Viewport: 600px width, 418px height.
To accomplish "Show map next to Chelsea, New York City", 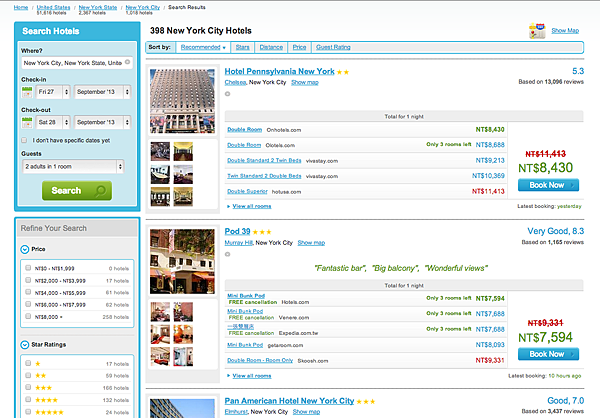I will click(x=305, y=83).
